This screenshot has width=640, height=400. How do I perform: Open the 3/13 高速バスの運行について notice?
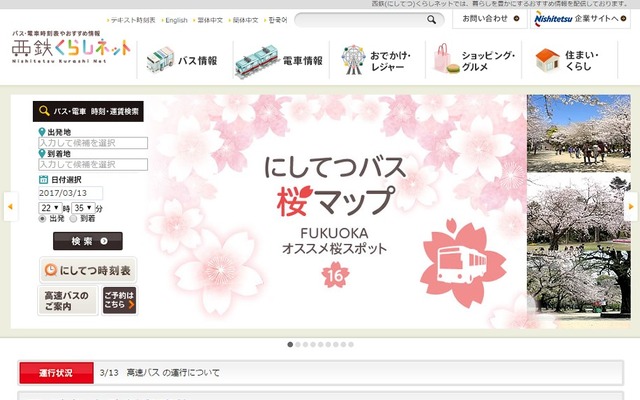[x=160, y=373]
